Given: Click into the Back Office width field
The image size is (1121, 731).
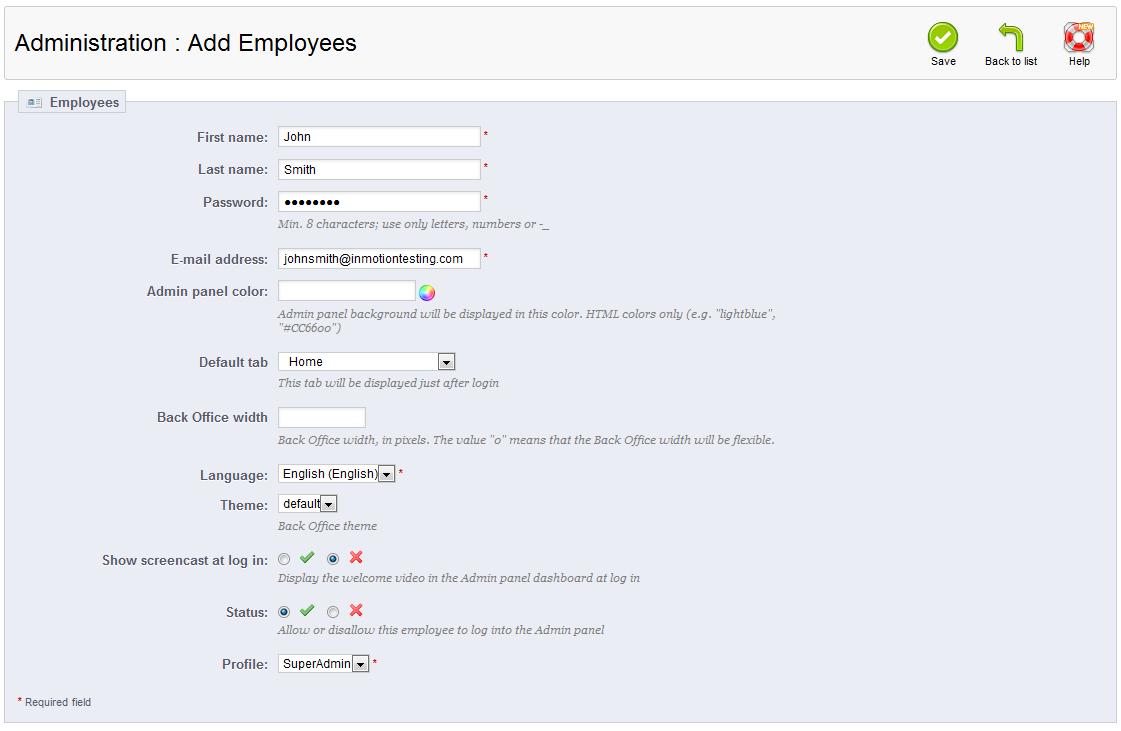Looking at the screenshot, I should pos(322,417).
